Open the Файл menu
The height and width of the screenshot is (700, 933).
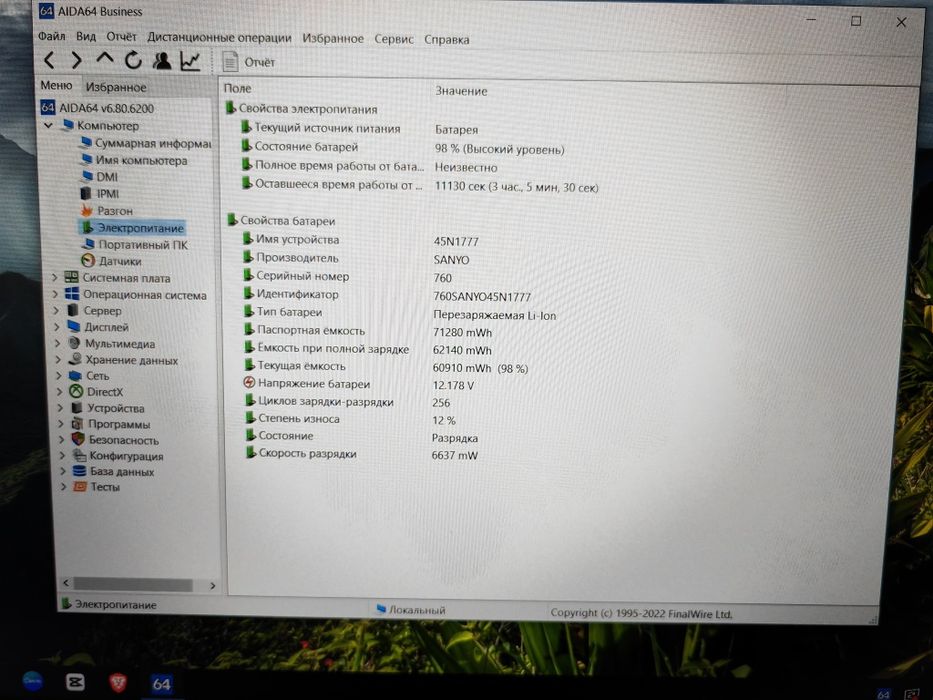52,36
